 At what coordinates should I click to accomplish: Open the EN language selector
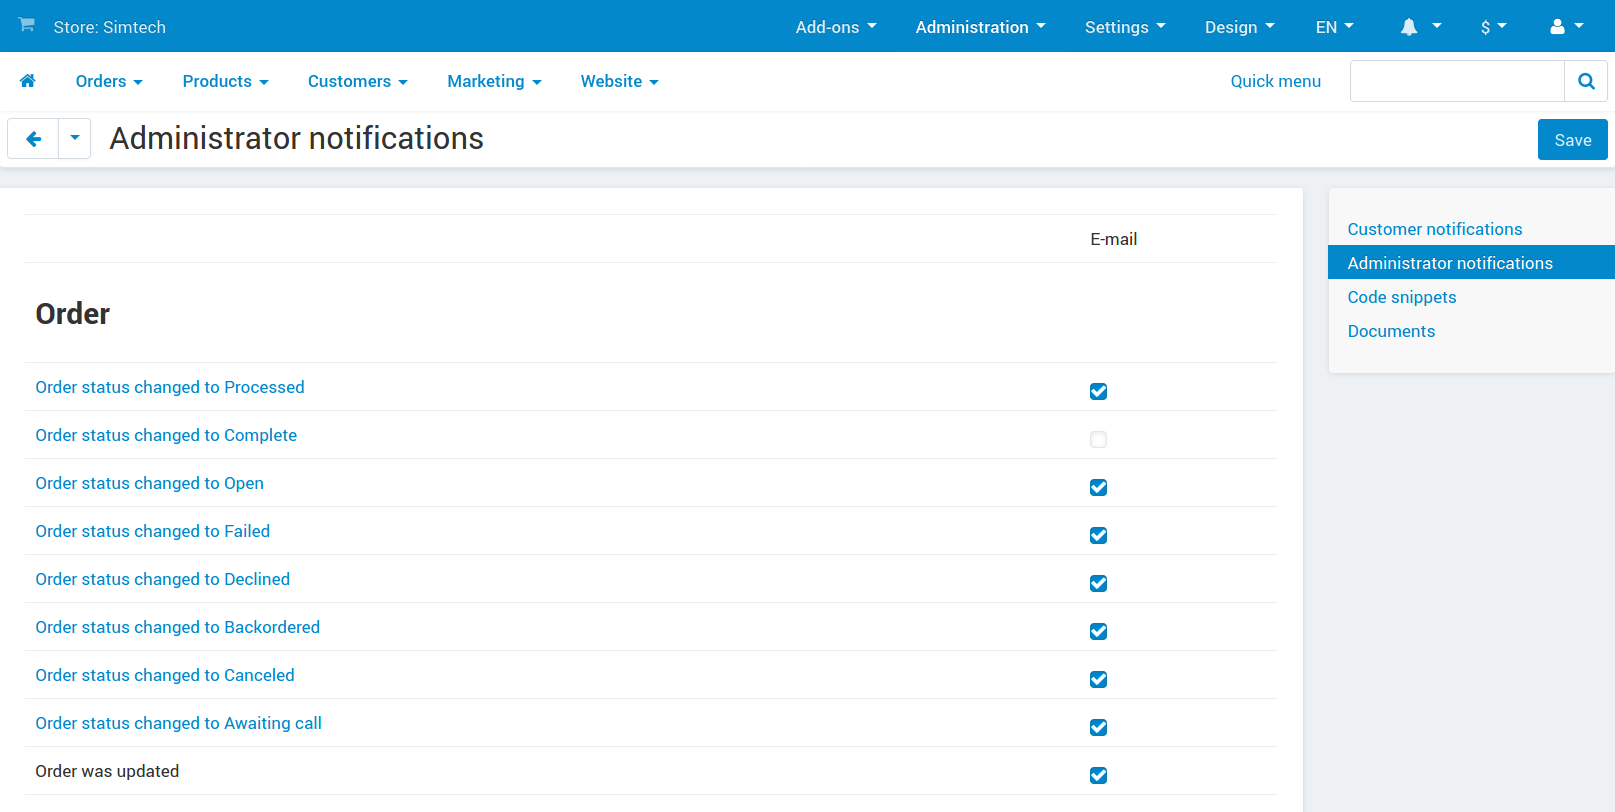[x=1334, y=27]
